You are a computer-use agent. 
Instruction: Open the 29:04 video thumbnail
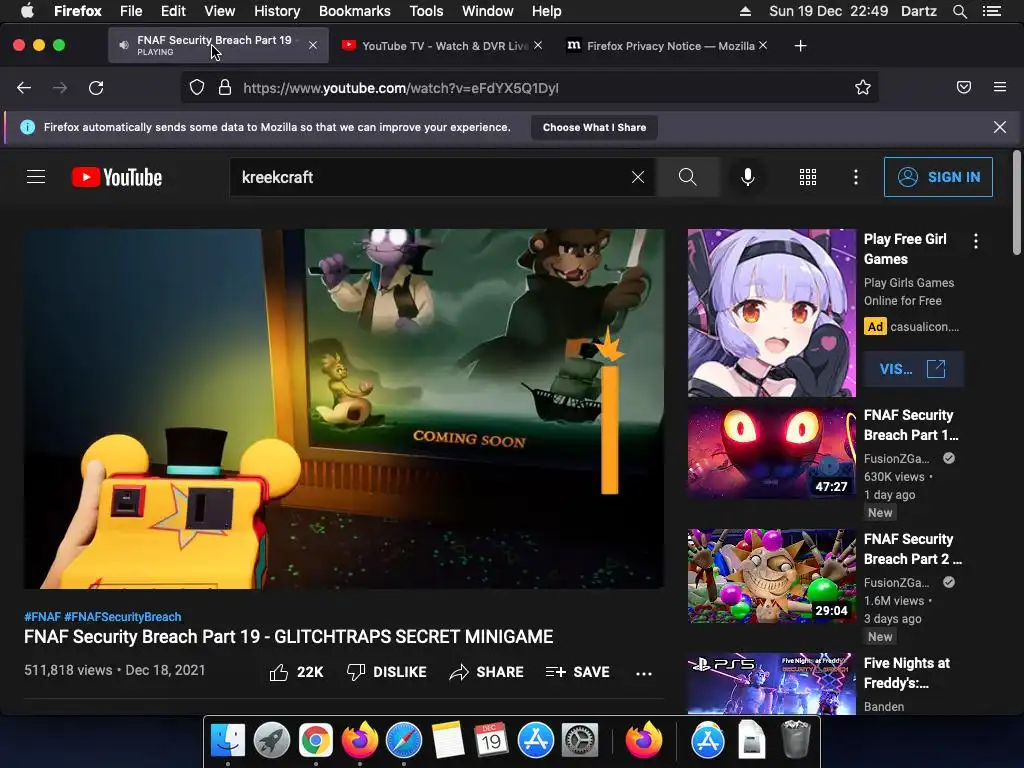tap(771, 576)
